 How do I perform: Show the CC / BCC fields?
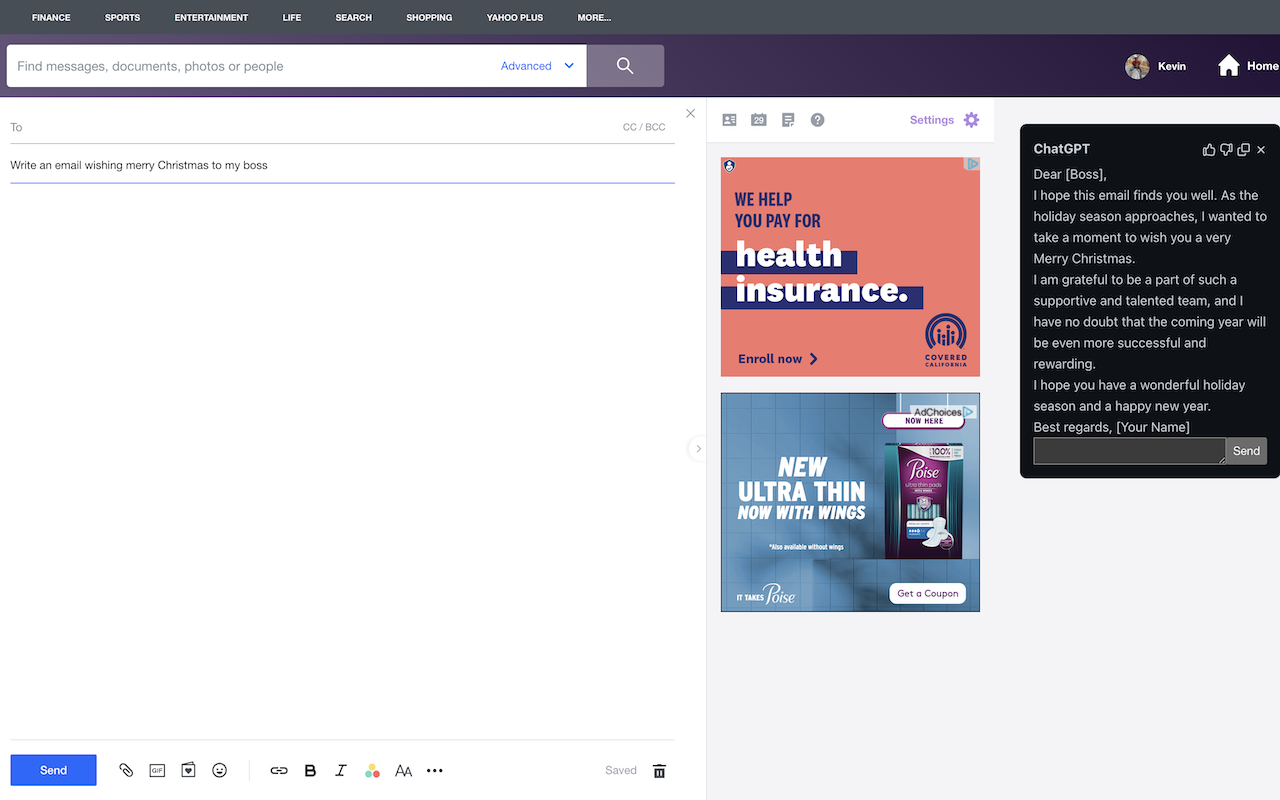pyautogui.click(x=644, y=127)
